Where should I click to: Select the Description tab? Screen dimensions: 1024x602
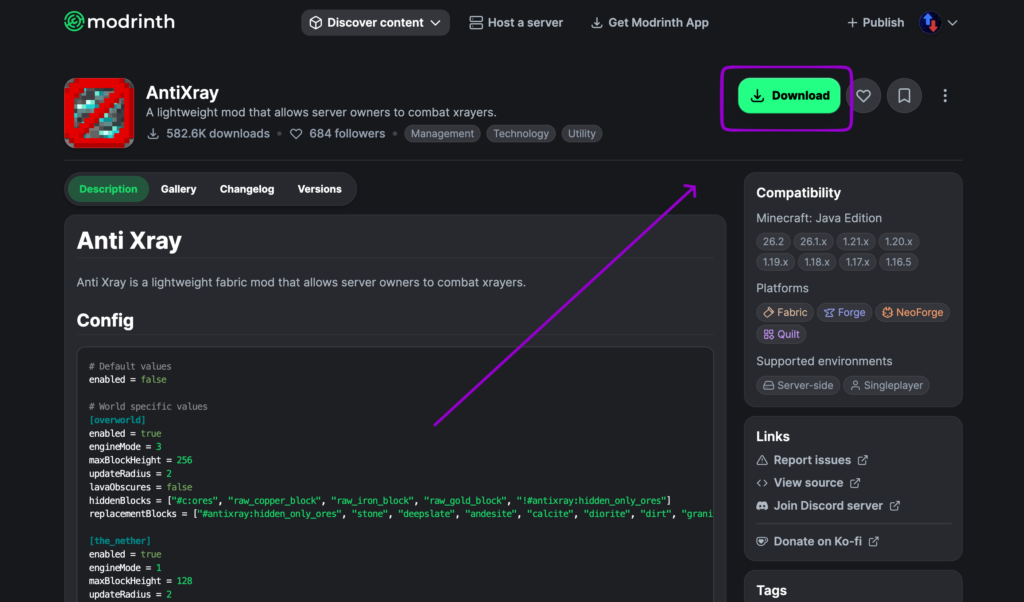tap(108, 189)
